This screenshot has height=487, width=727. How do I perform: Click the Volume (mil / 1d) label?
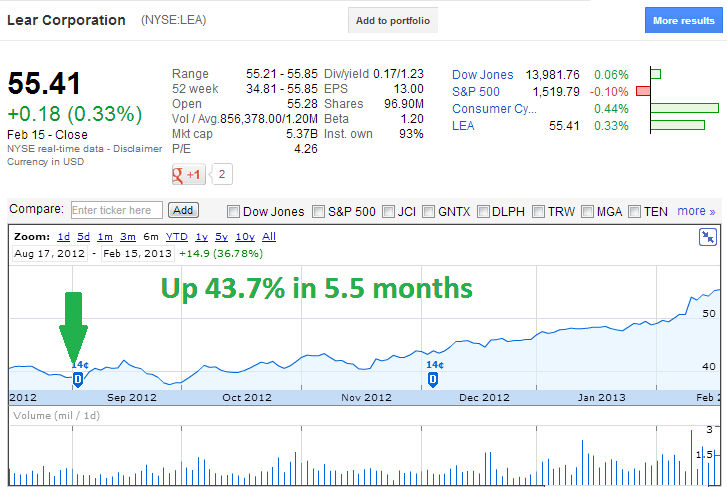pos(57,416)
